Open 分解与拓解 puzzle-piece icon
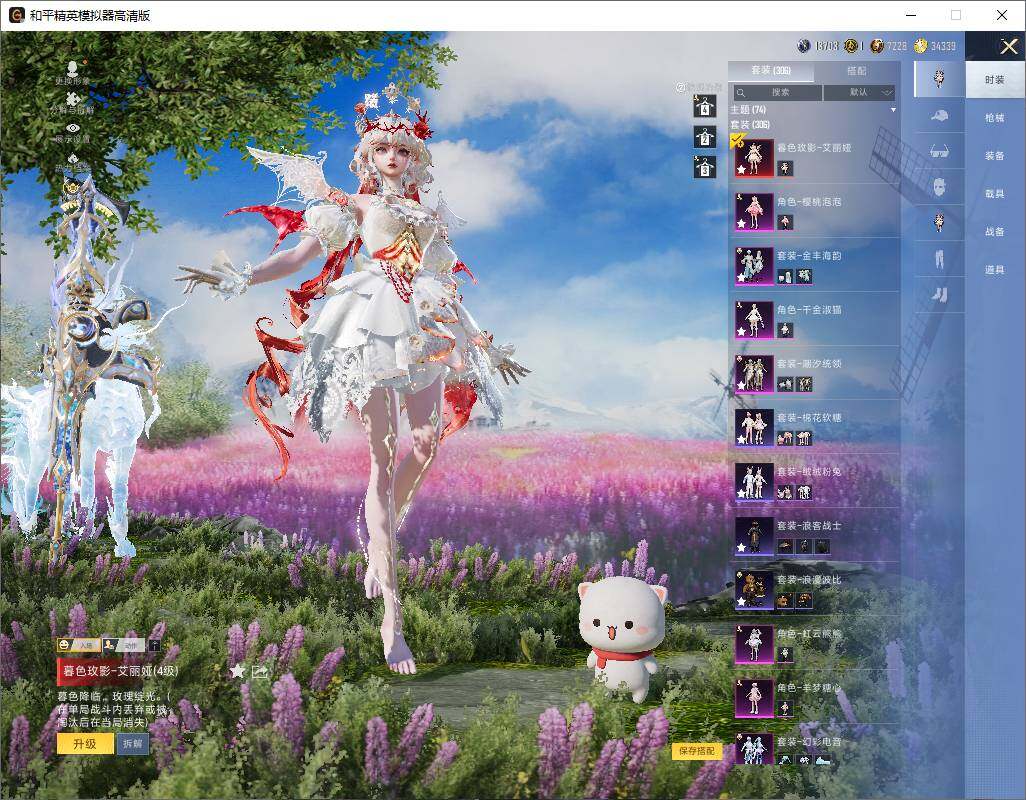This screenshot has width=1026, height=800. click(x=72, y=99)
